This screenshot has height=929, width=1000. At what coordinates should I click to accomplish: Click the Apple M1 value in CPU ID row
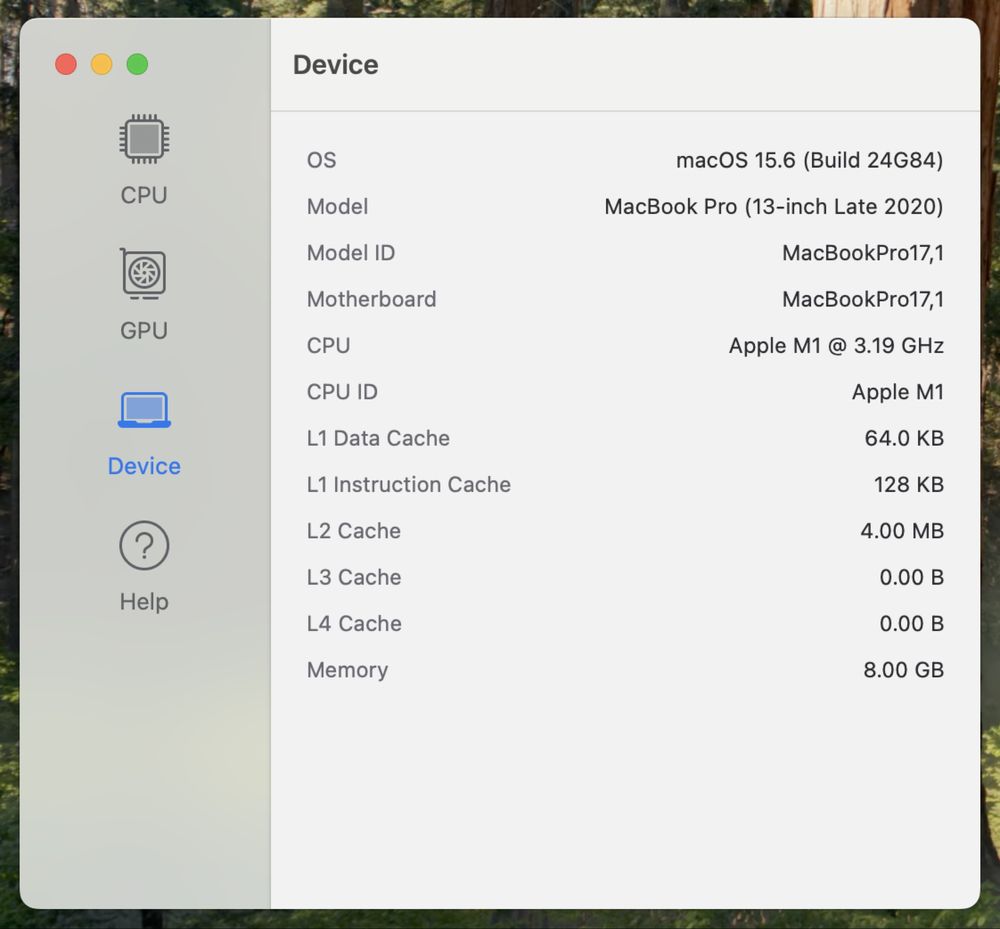click(897, 392)
